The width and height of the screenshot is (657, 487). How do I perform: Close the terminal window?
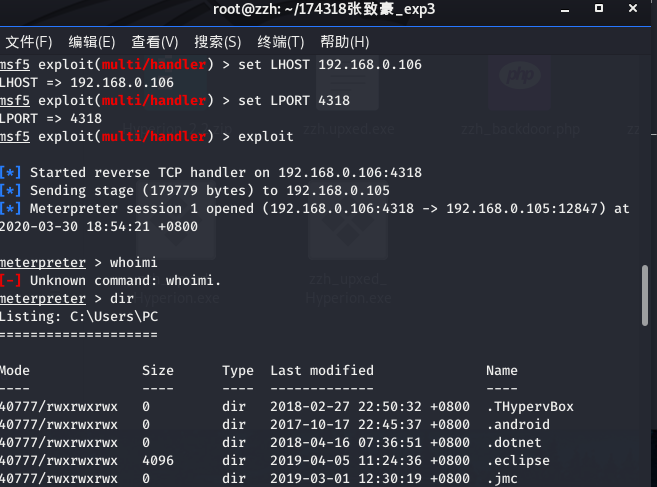pos(633,8)
